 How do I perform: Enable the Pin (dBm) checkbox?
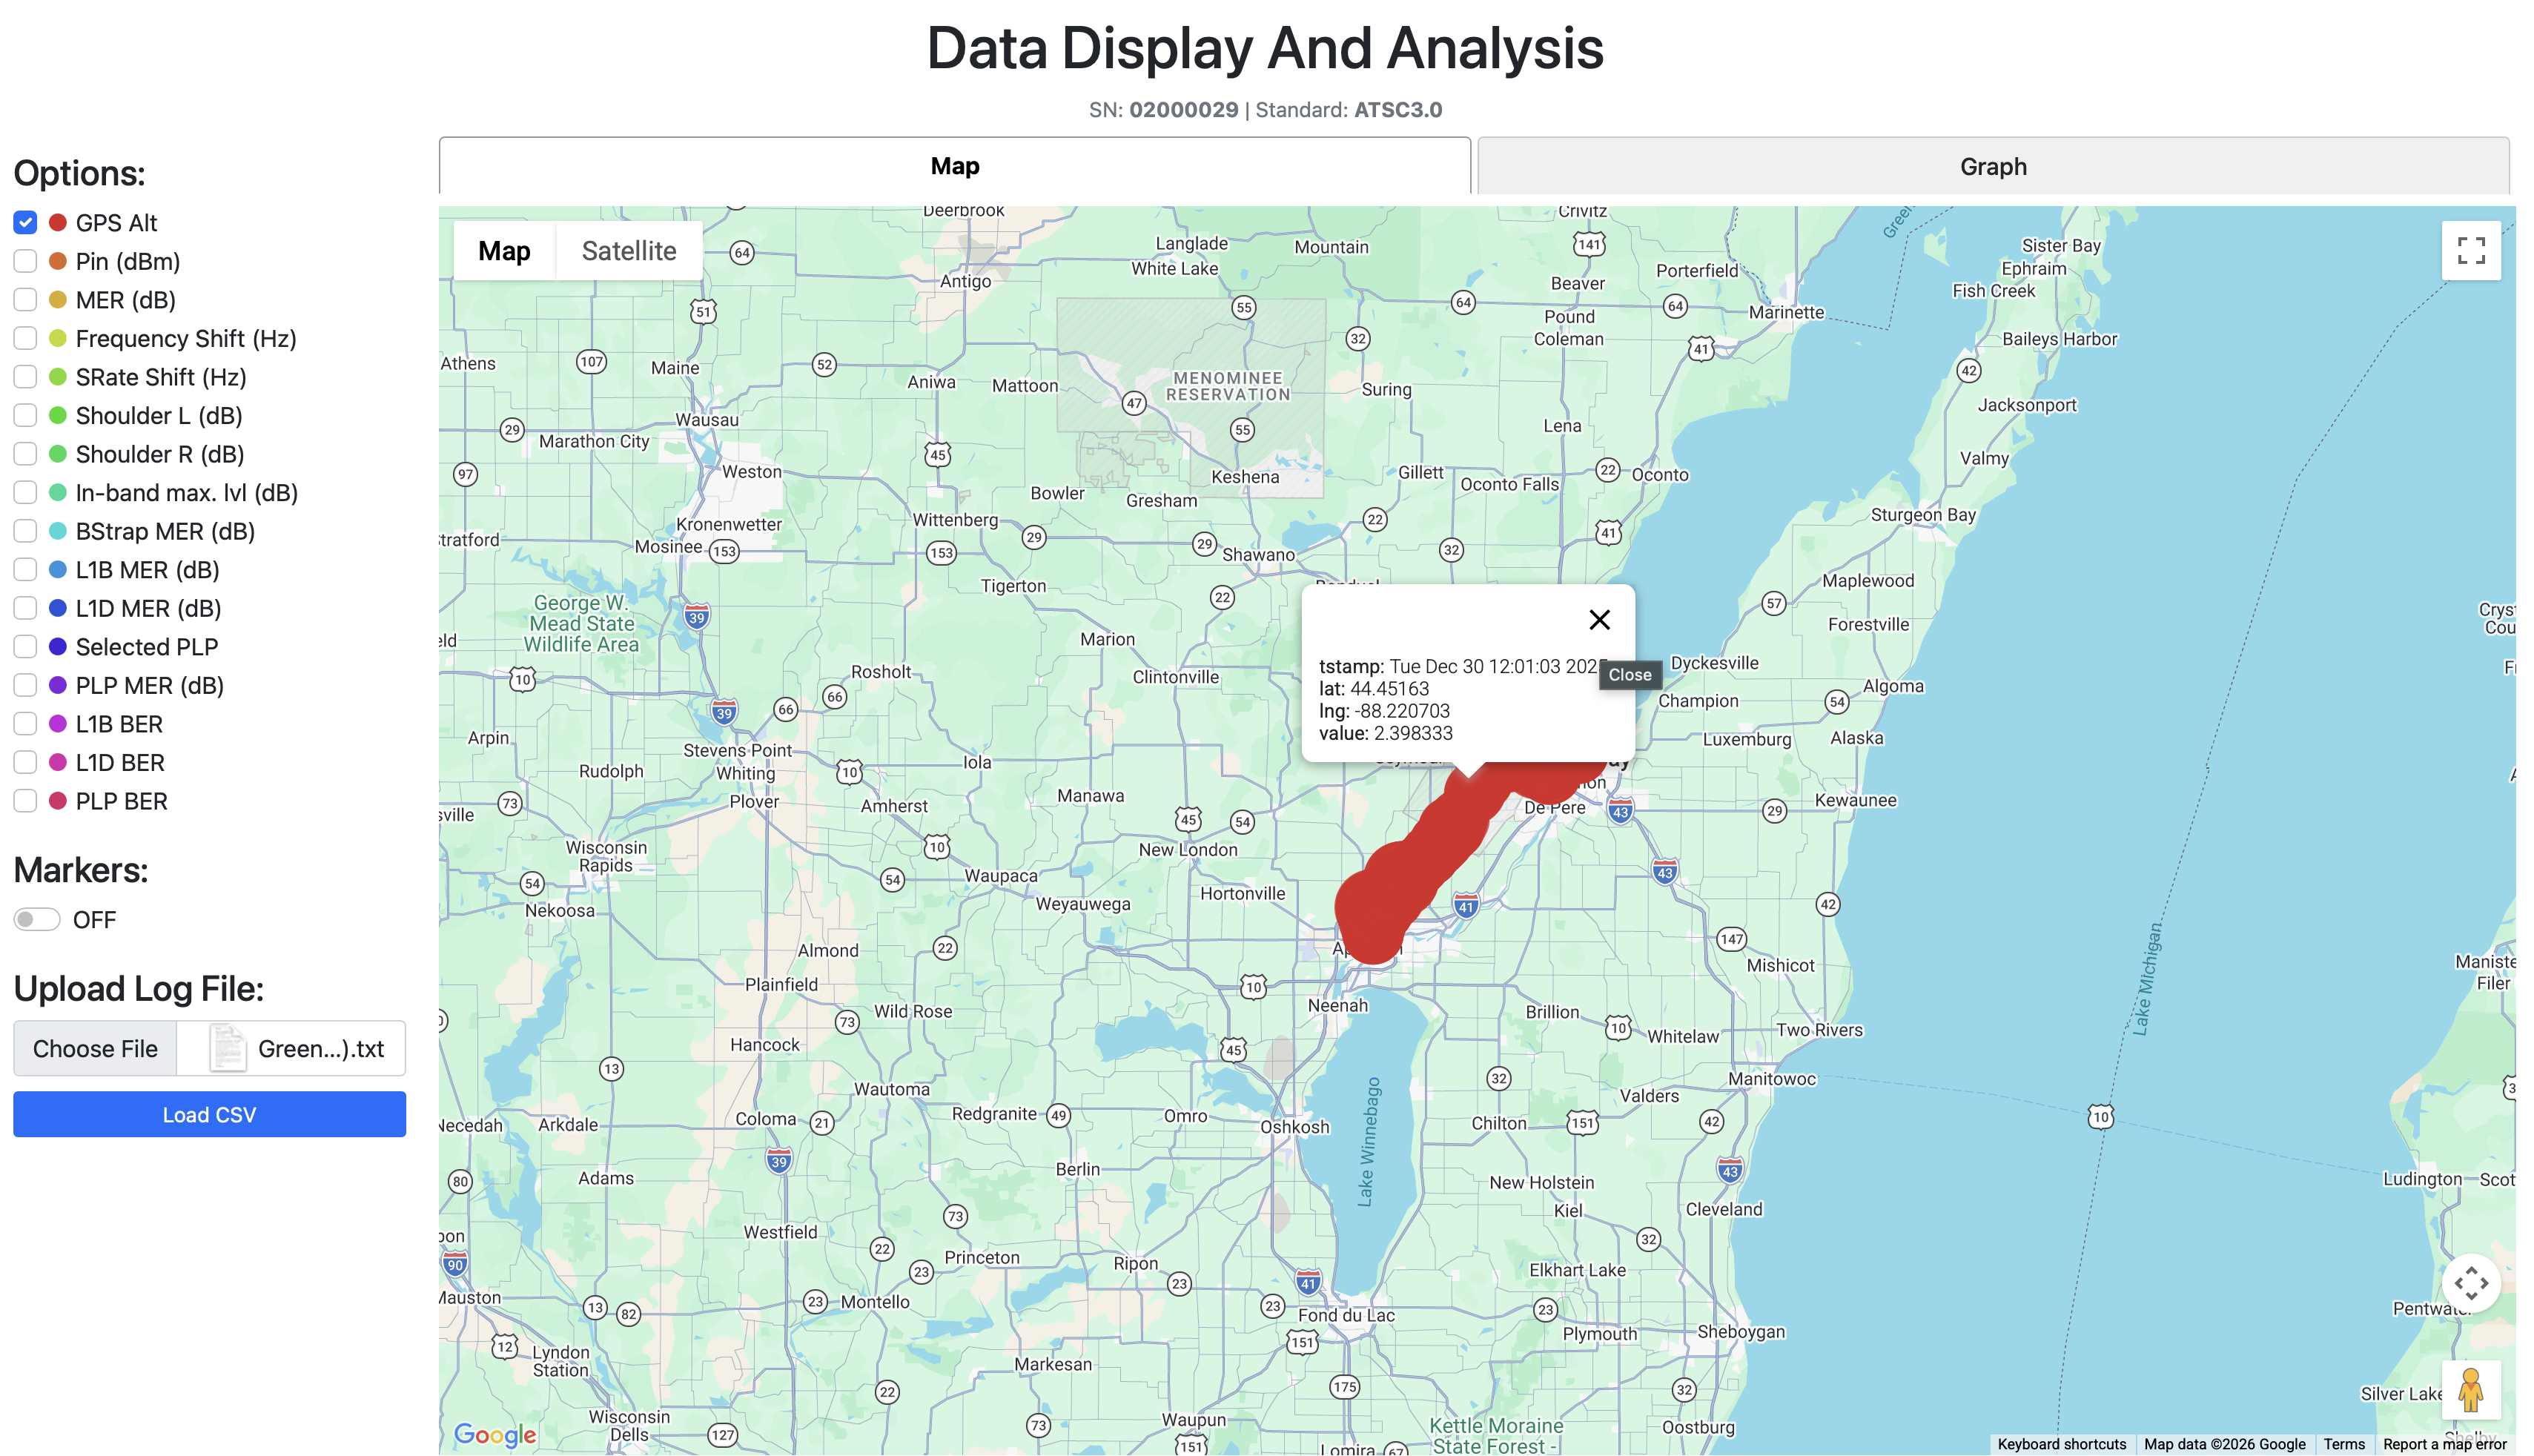(25, 261)
